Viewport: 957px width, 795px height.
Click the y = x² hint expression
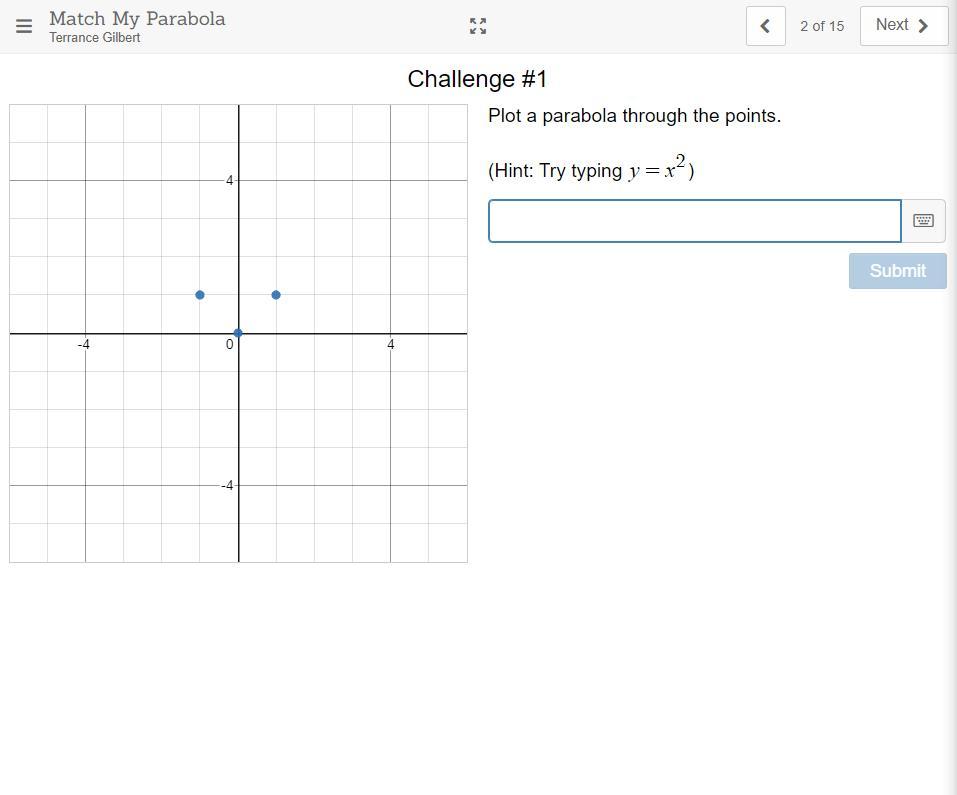(x=657, y=169)
